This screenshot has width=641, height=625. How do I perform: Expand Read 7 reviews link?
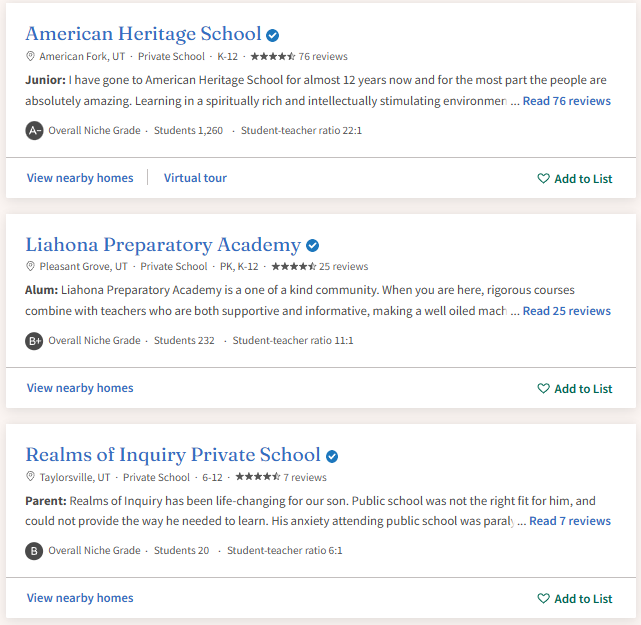pyautogui.click(x=570, y=521)
